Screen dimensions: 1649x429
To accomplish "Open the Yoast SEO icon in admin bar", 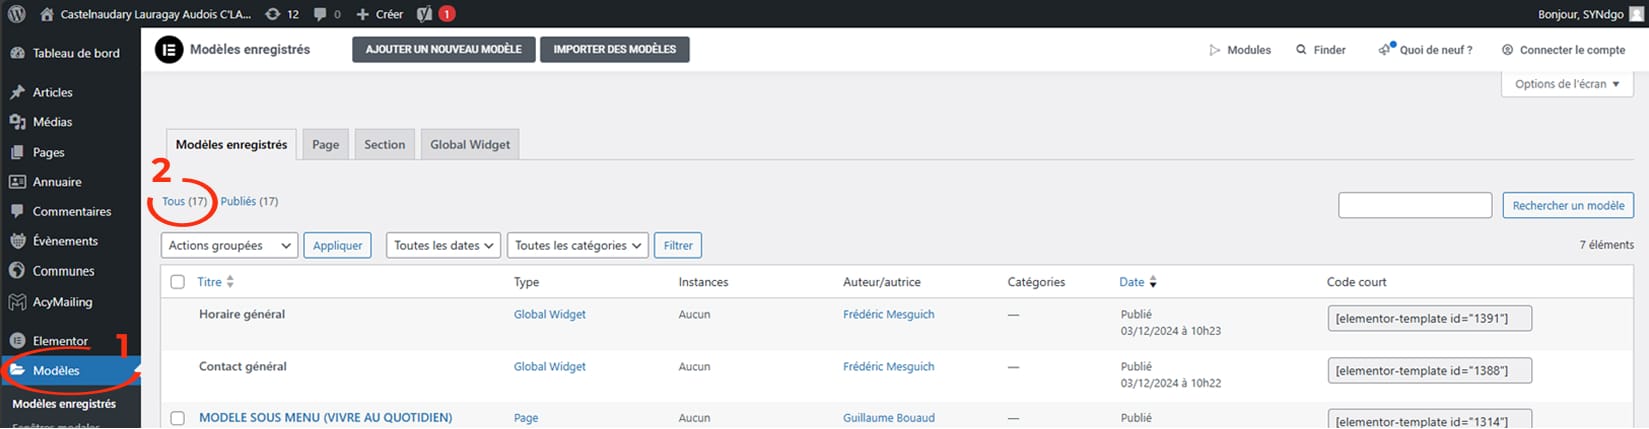I will coord(424,14).
